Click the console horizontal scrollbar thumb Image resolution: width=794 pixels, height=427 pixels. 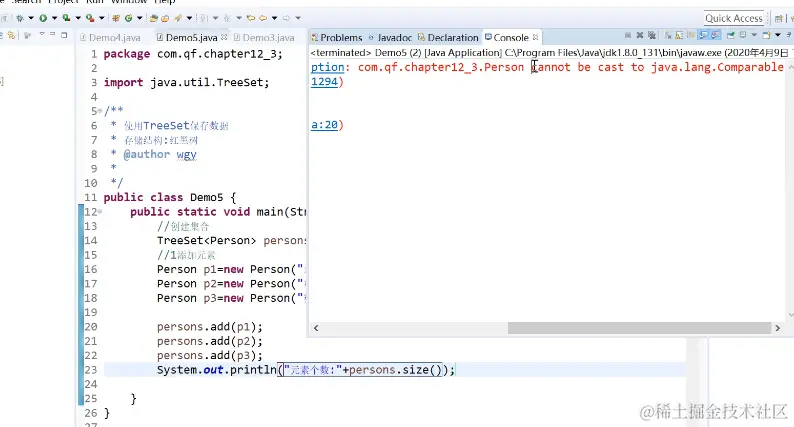(639, 328)
